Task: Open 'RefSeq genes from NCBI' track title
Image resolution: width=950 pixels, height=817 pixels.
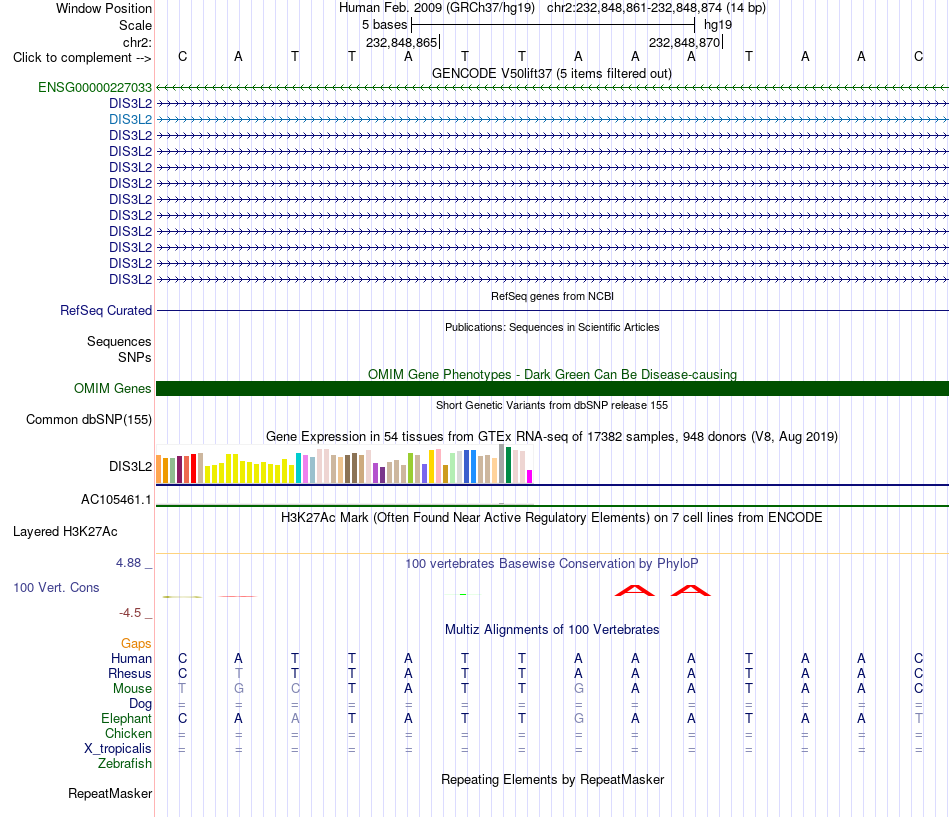Action: [552, 296]
